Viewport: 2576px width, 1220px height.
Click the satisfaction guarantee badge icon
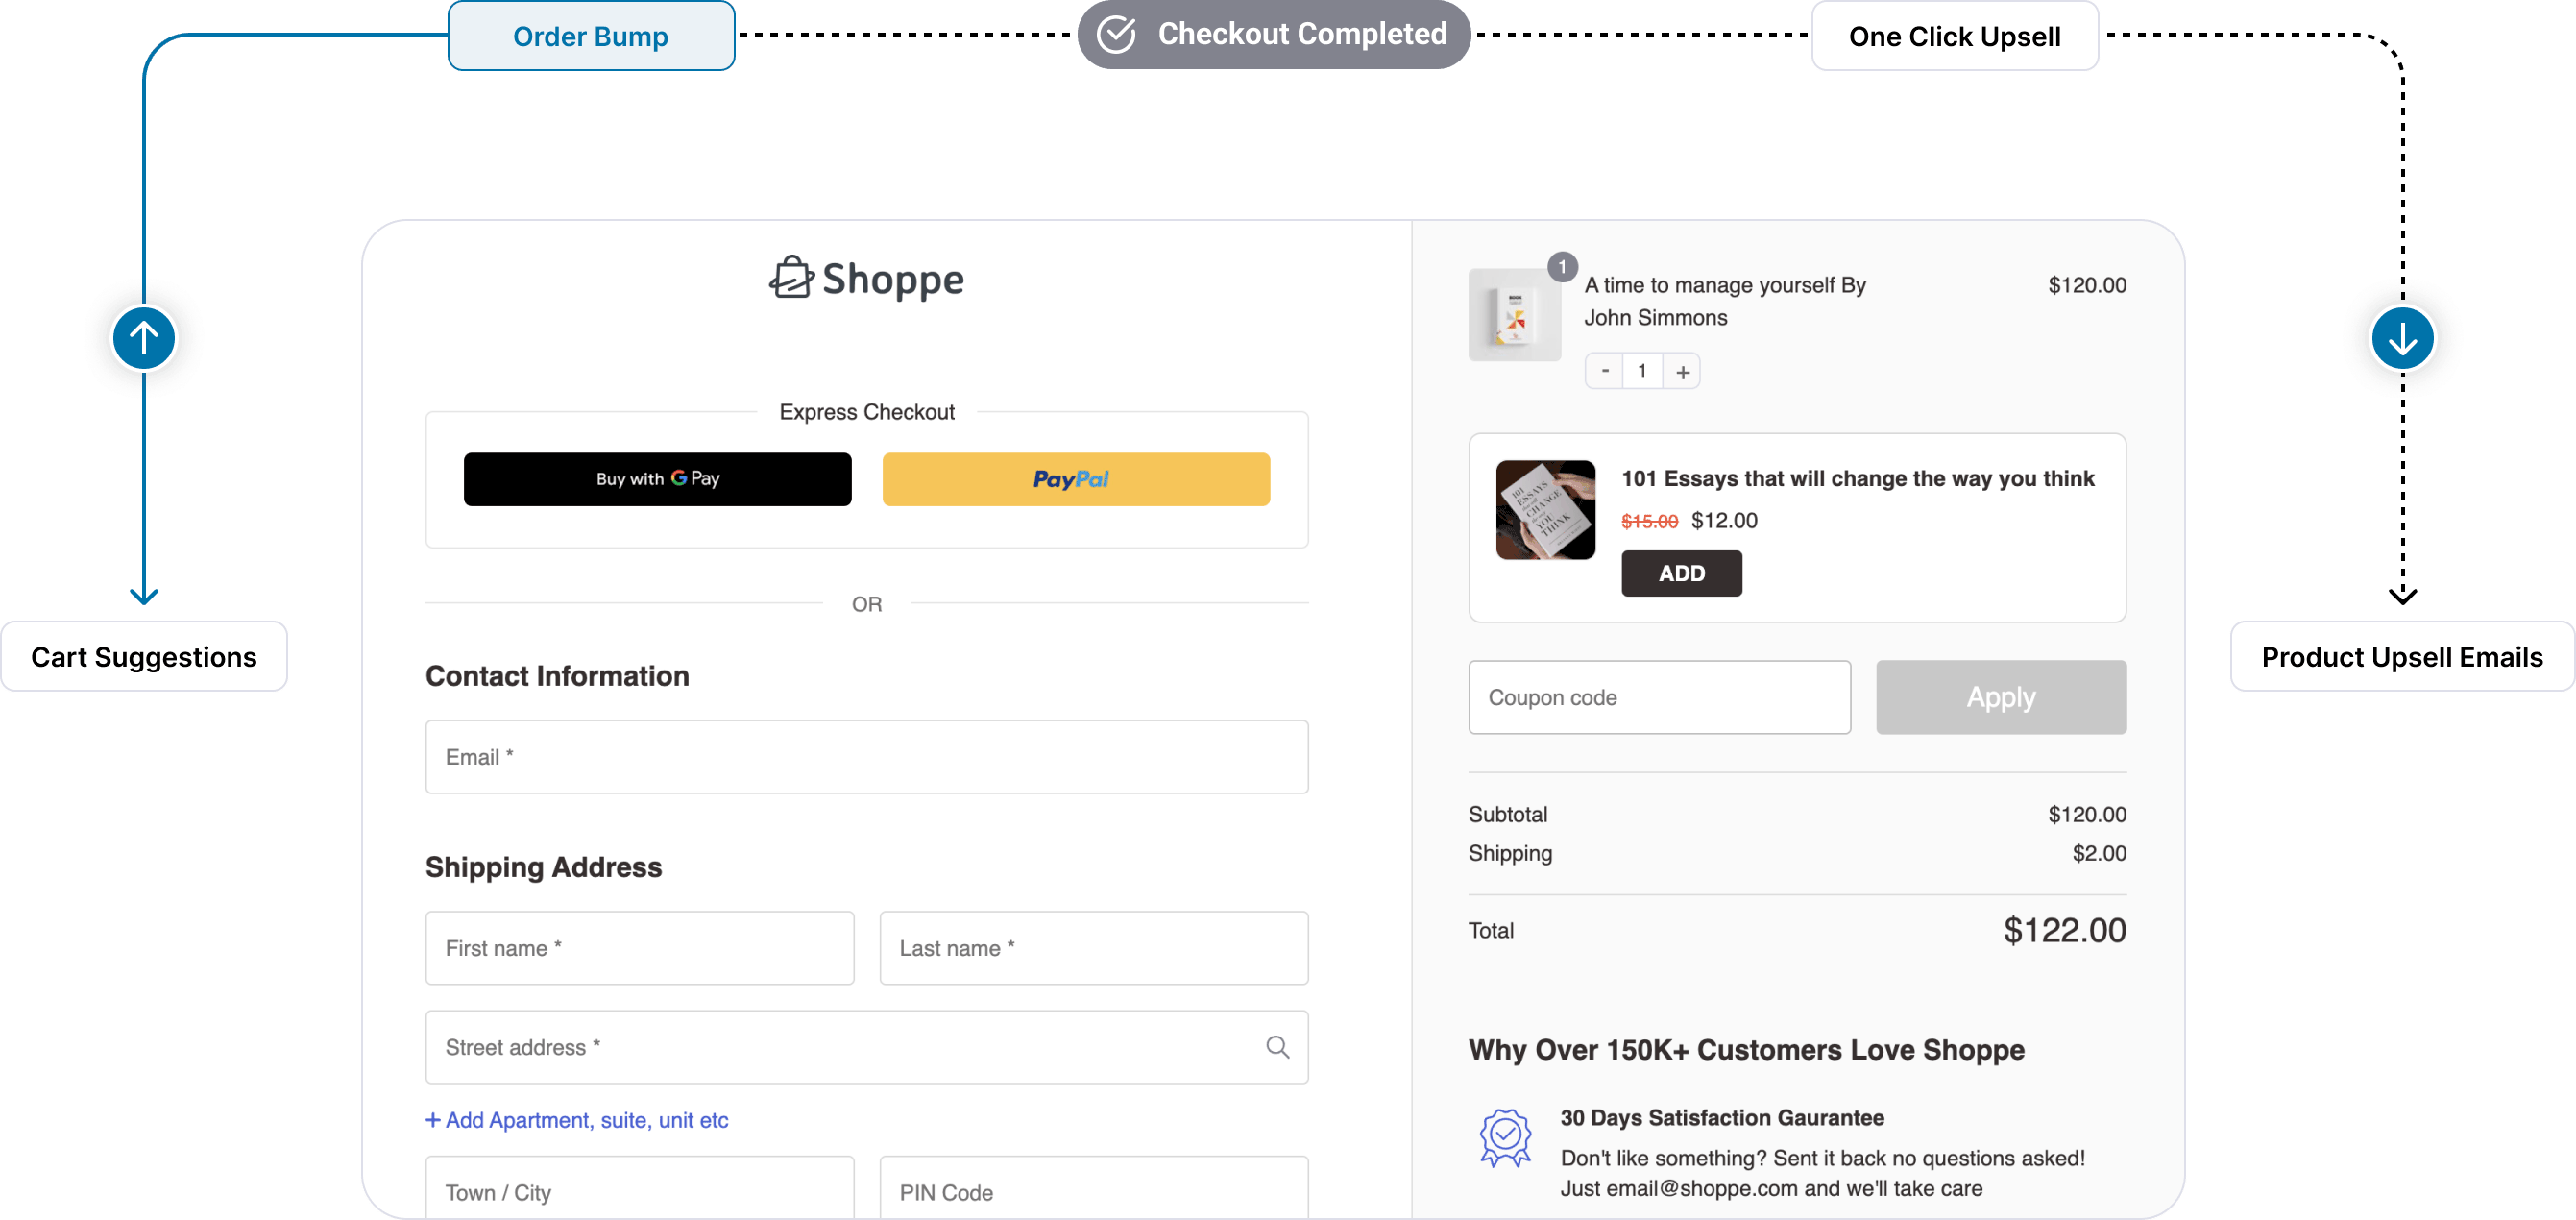pyautogui.click(x=1505, y=1137)
